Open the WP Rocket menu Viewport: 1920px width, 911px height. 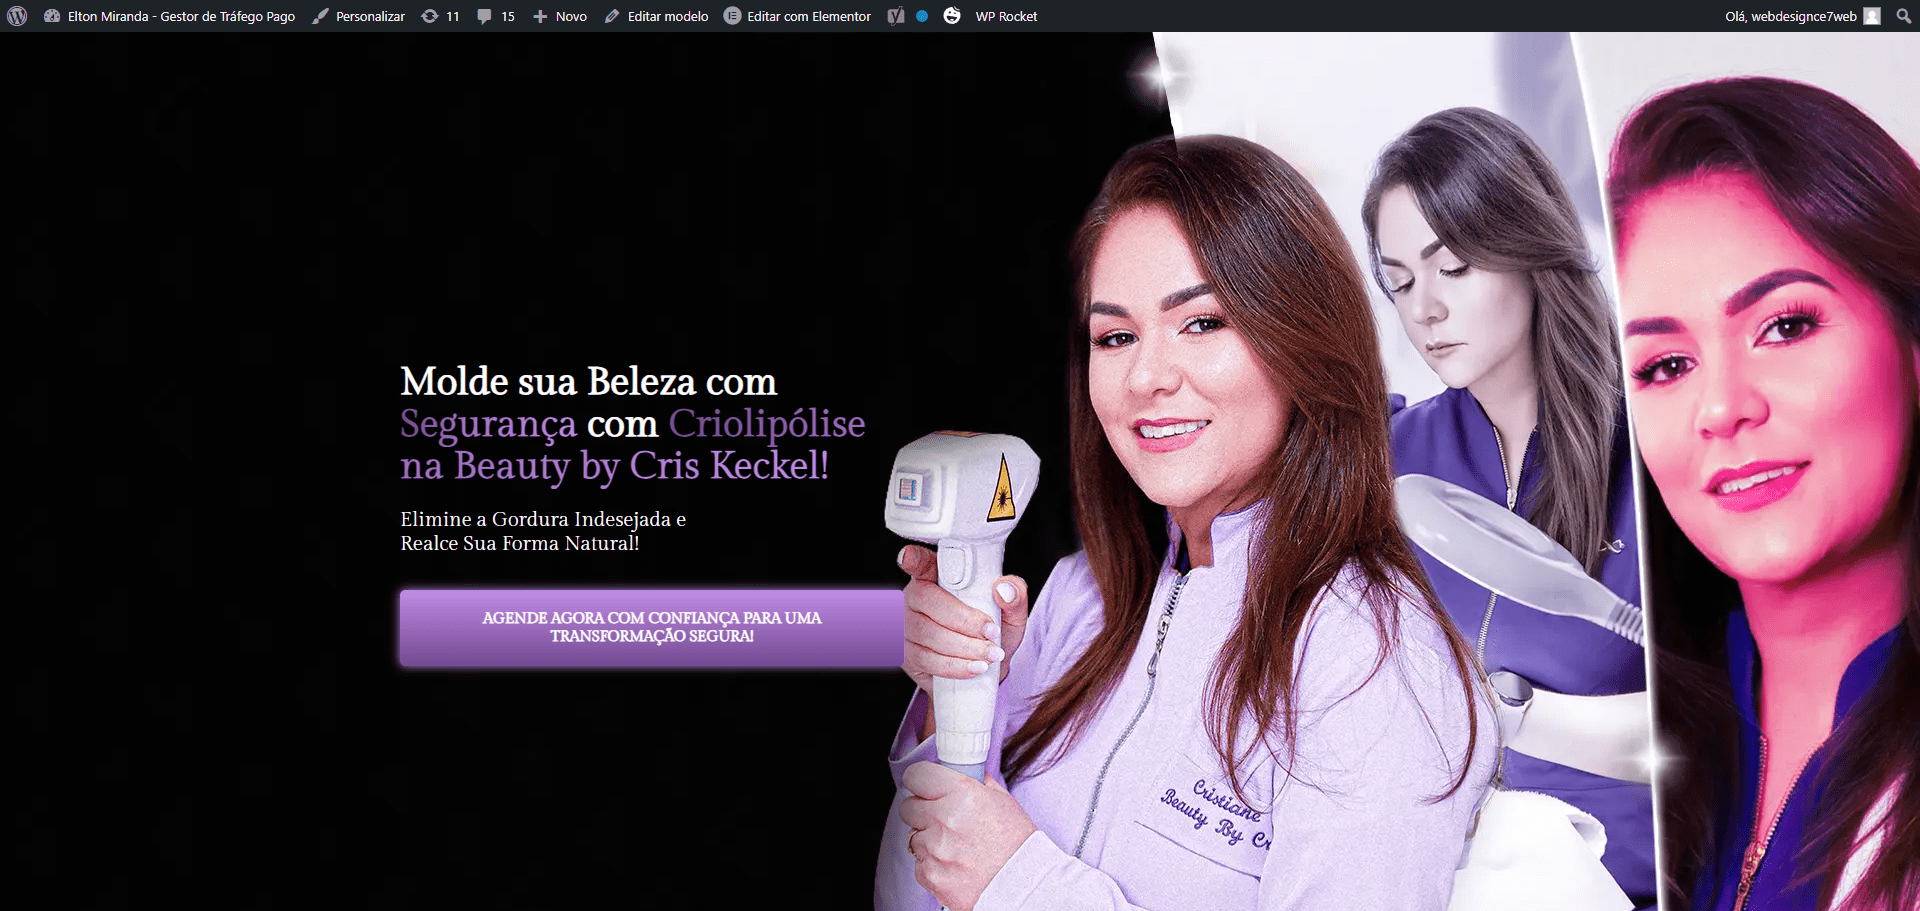tap(1006, 16)
